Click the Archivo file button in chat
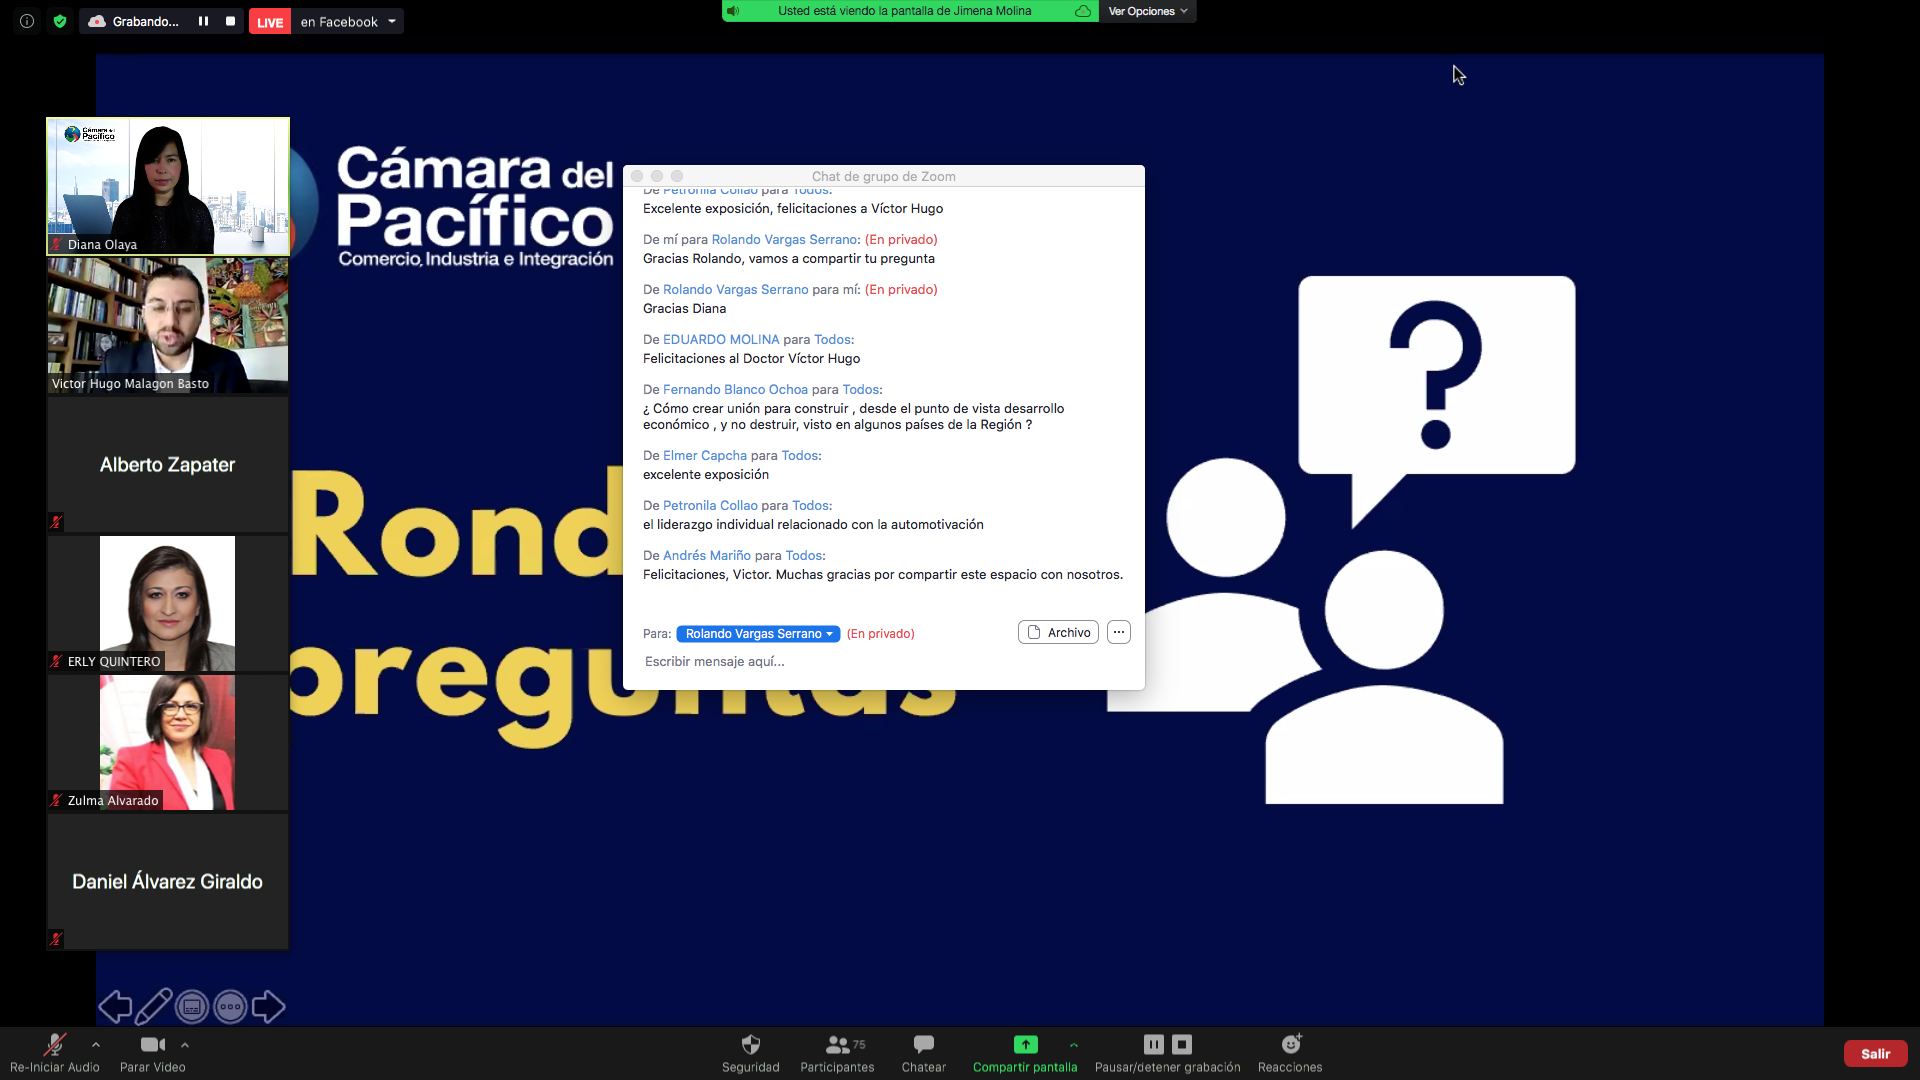The image size is (1920, 1080). 1058,632
